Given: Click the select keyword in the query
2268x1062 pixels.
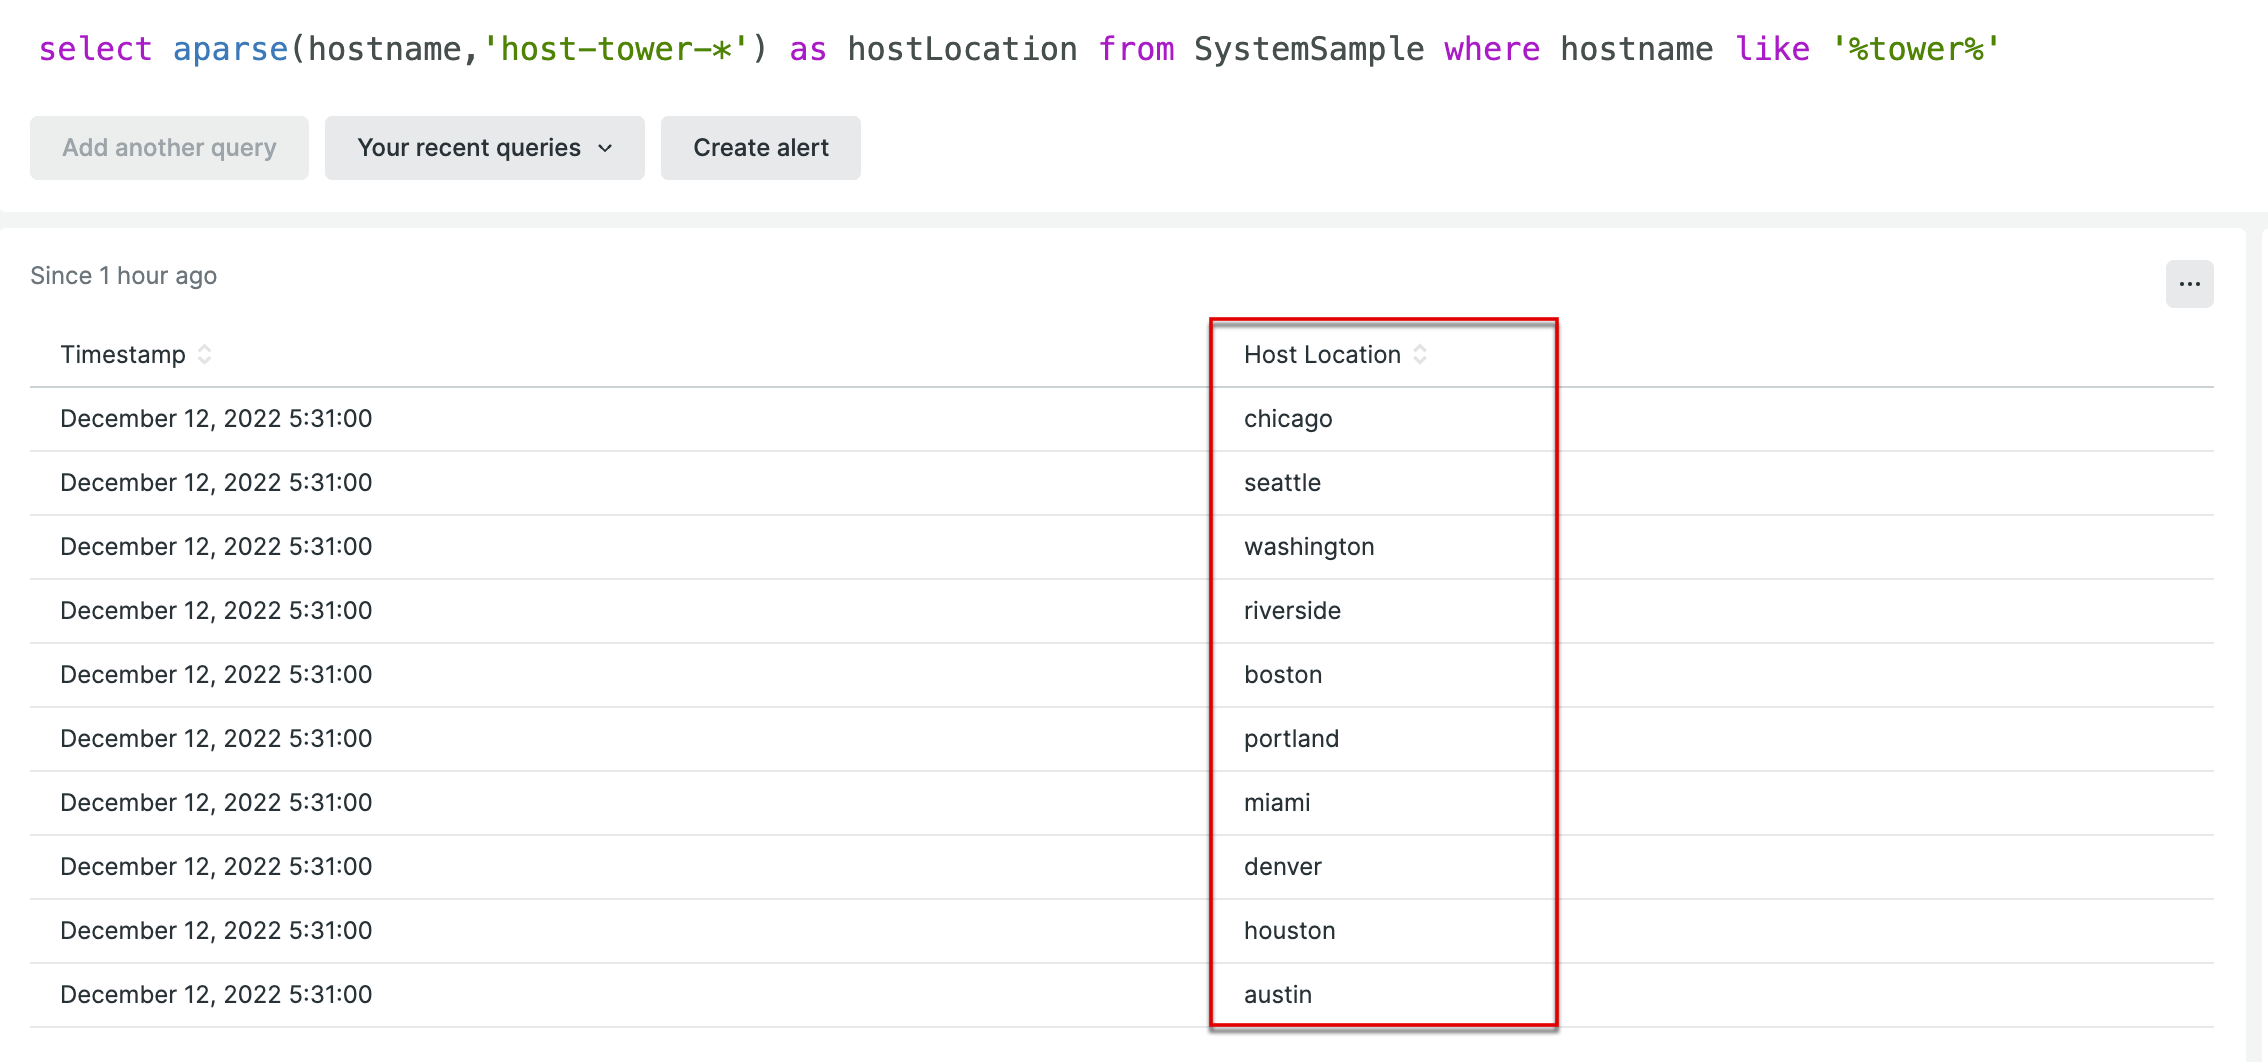Looking at the screenshot, I should click(95, 49).
